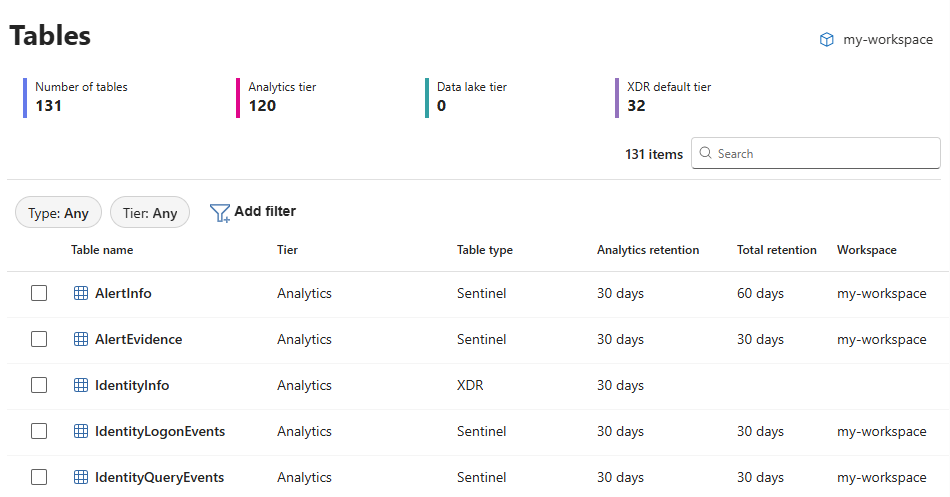This screenshot has height=497, width=950.
Task: Click the AlertInfo table grid icon
Action: point(81,293)
